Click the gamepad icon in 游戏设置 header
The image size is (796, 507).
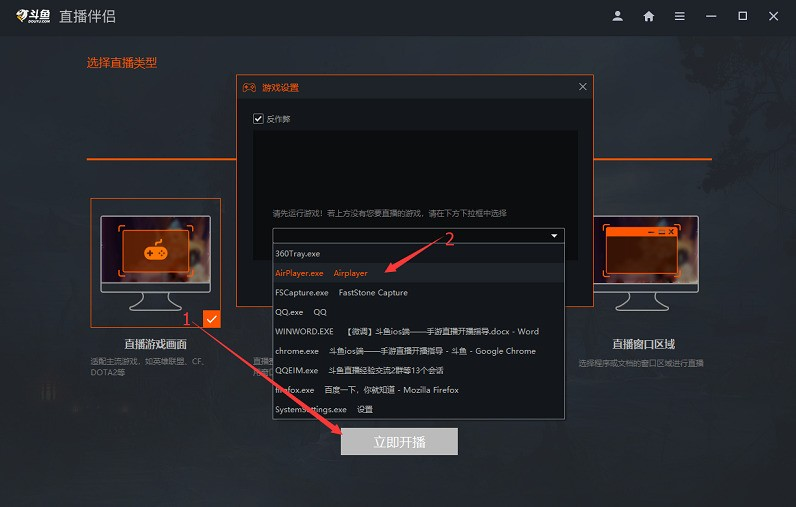249,88
